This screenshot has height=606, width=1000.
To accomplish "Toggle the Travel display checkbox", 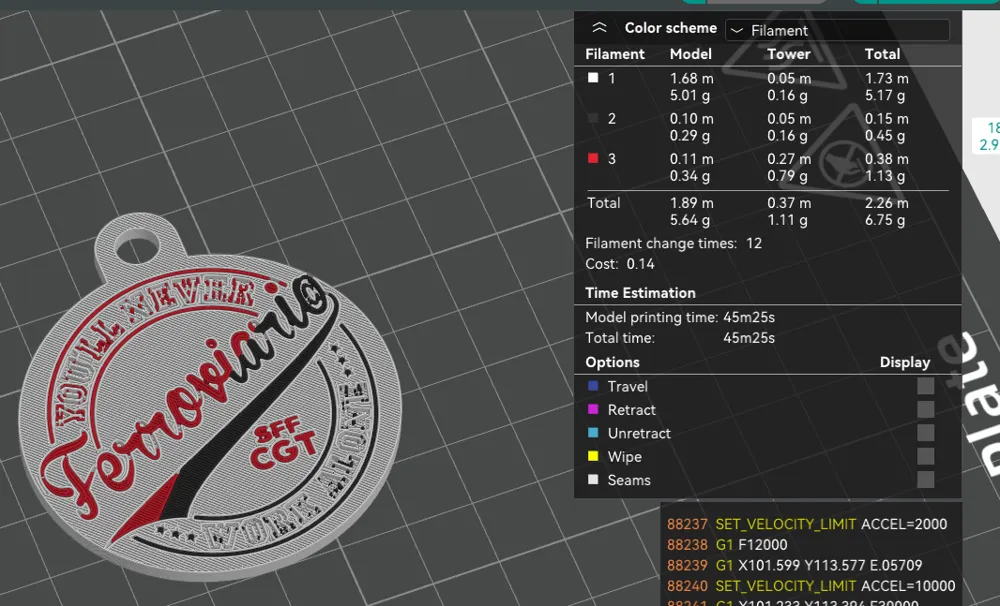I will [925, 386].
